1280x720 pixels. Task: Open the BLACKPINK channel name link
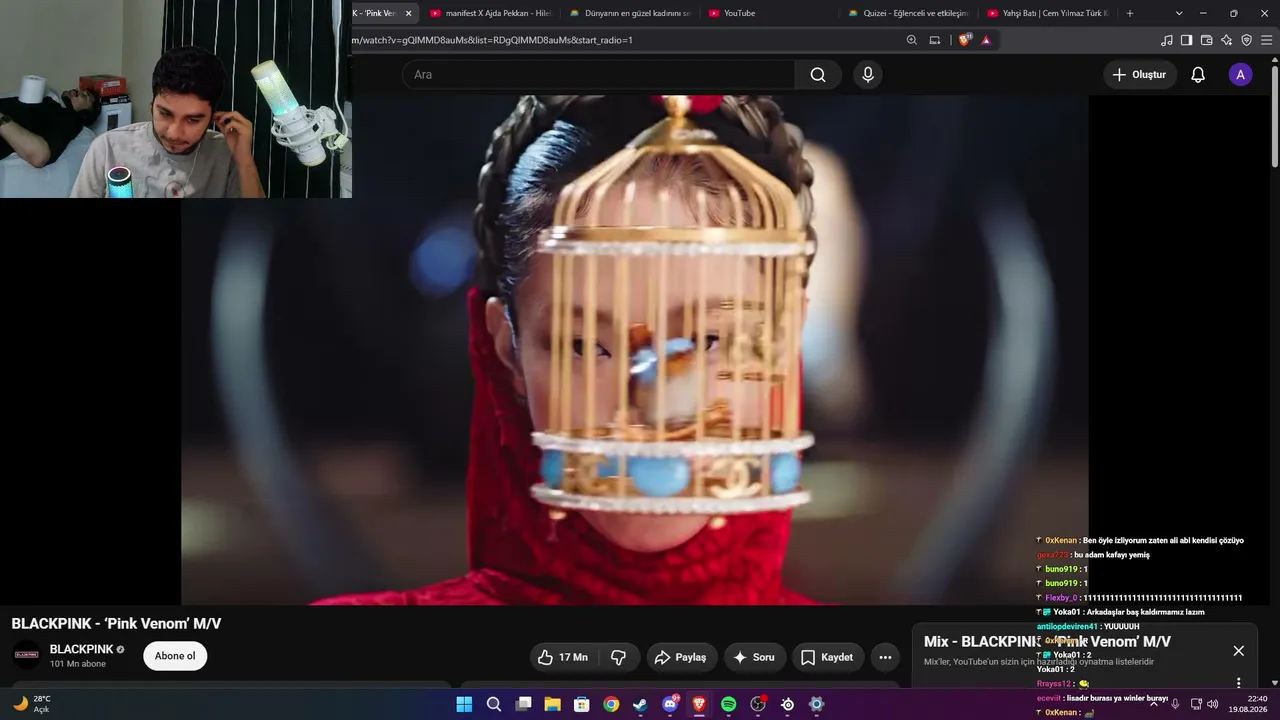[x=82, y=649]
